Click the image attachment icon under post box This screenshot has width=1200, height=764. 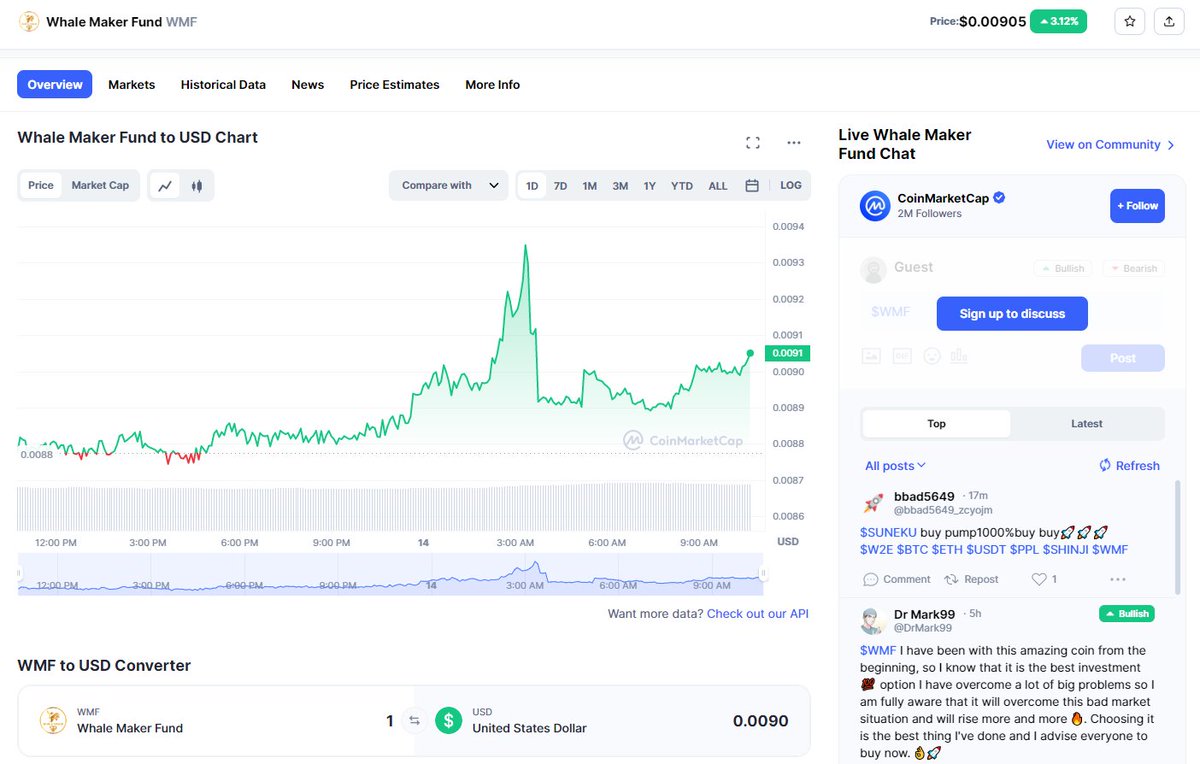(871, 355)
